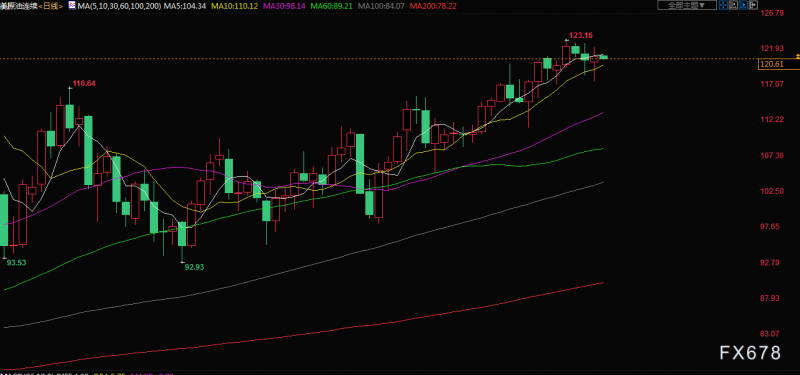Viewport: 800px width, 375px height.
Task: Click the small orange marker above 120.61
Action: pyautogui.click(x=797, y=55)
